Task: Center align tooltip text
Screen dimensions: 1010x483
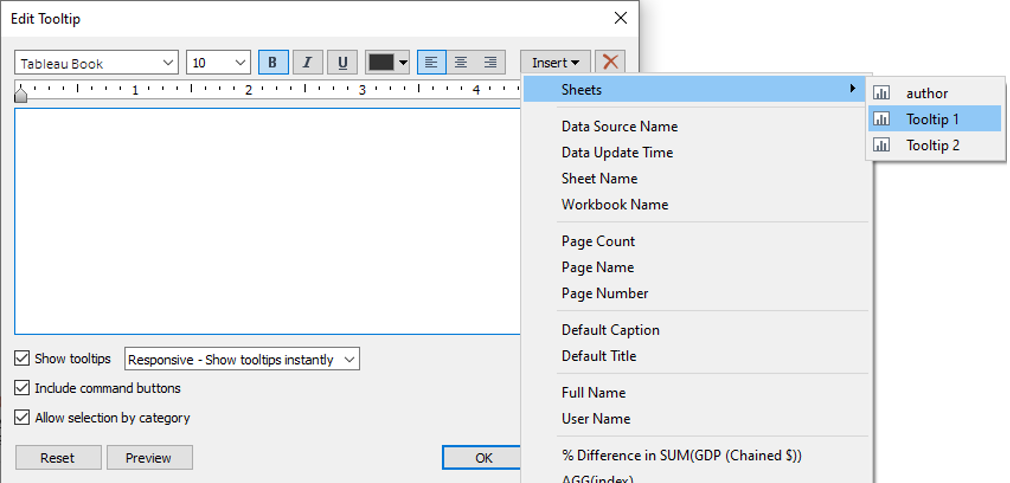Action: click(x=460, y=63)
